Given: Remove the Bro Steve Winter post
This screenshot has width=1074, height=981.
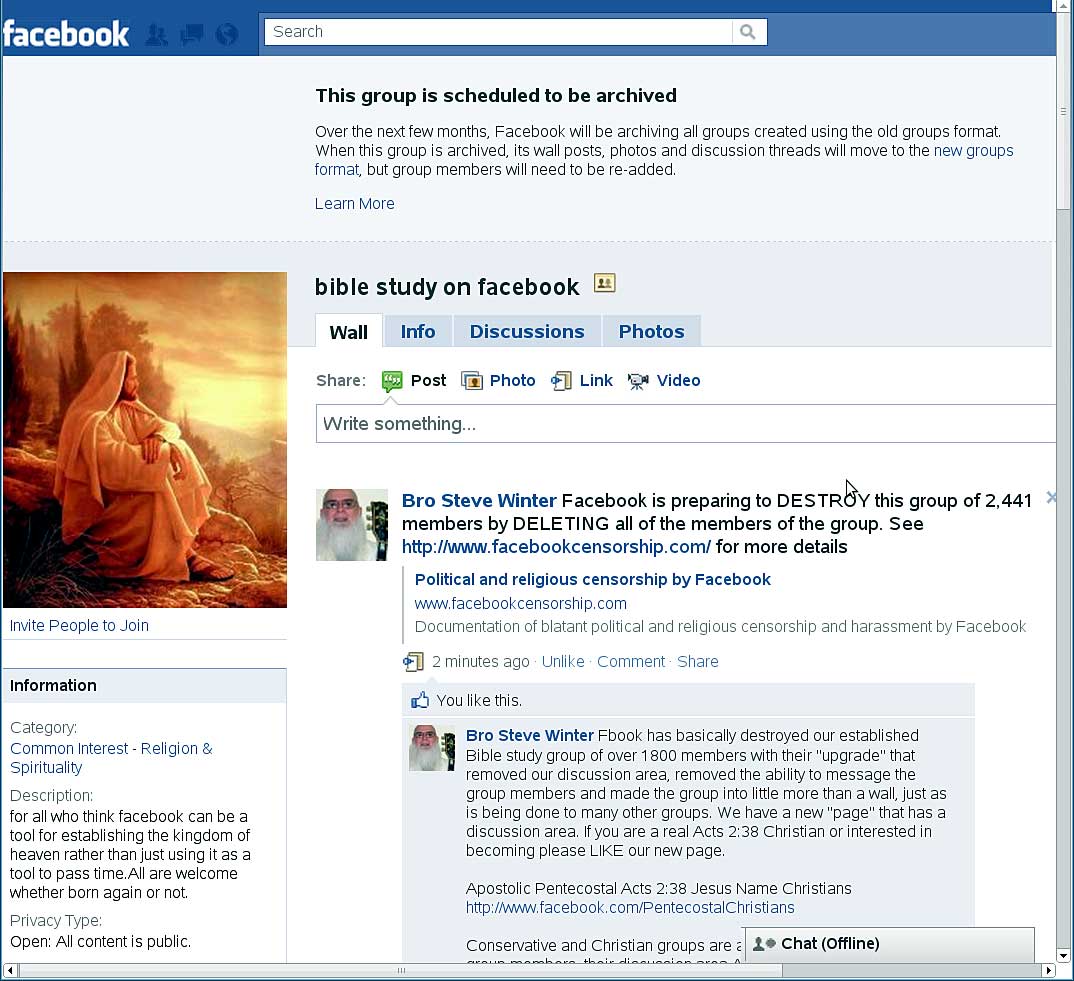Looking at the screenshot, I should pyautogui.click(x=1051, y=498).
